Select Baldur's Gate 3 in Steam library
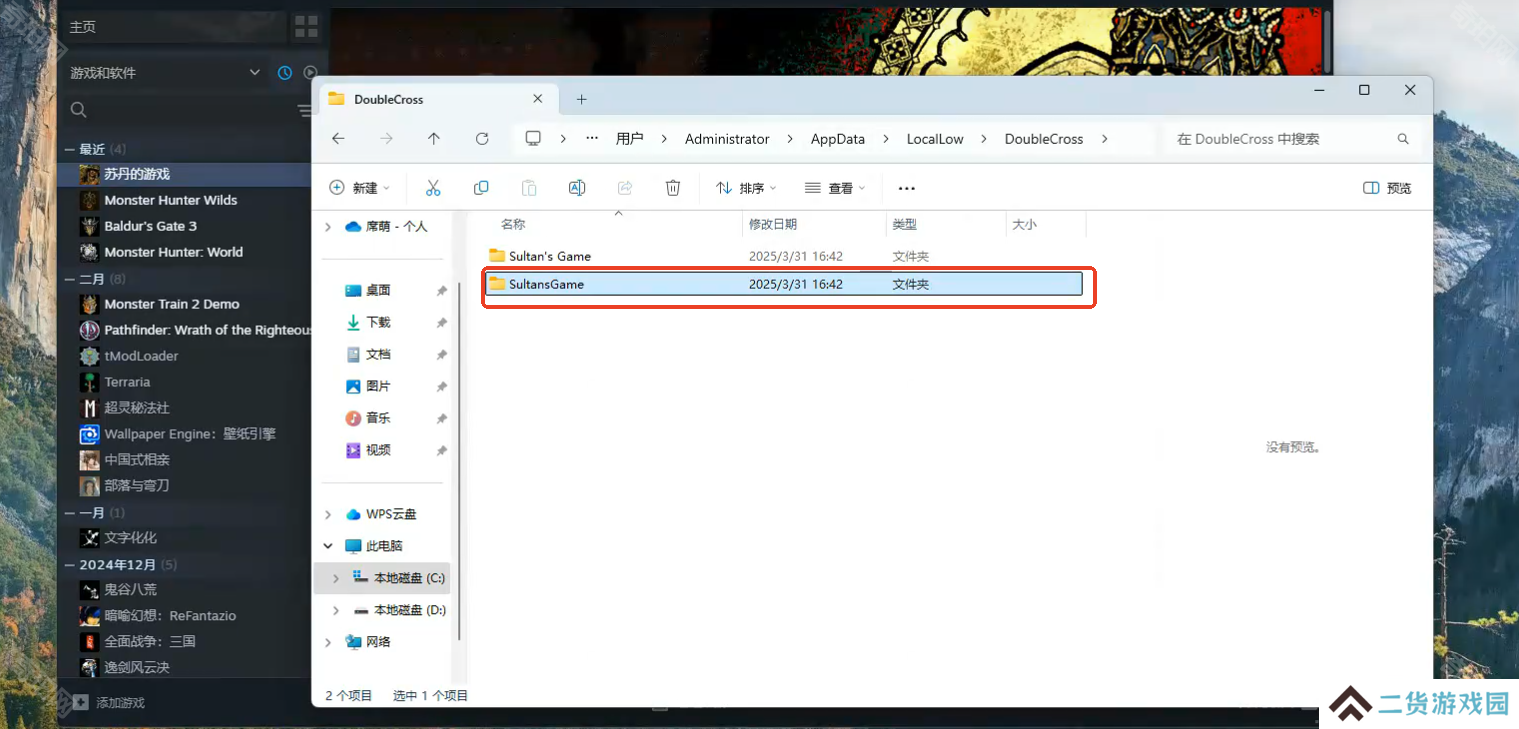 [x=151, y=226]
